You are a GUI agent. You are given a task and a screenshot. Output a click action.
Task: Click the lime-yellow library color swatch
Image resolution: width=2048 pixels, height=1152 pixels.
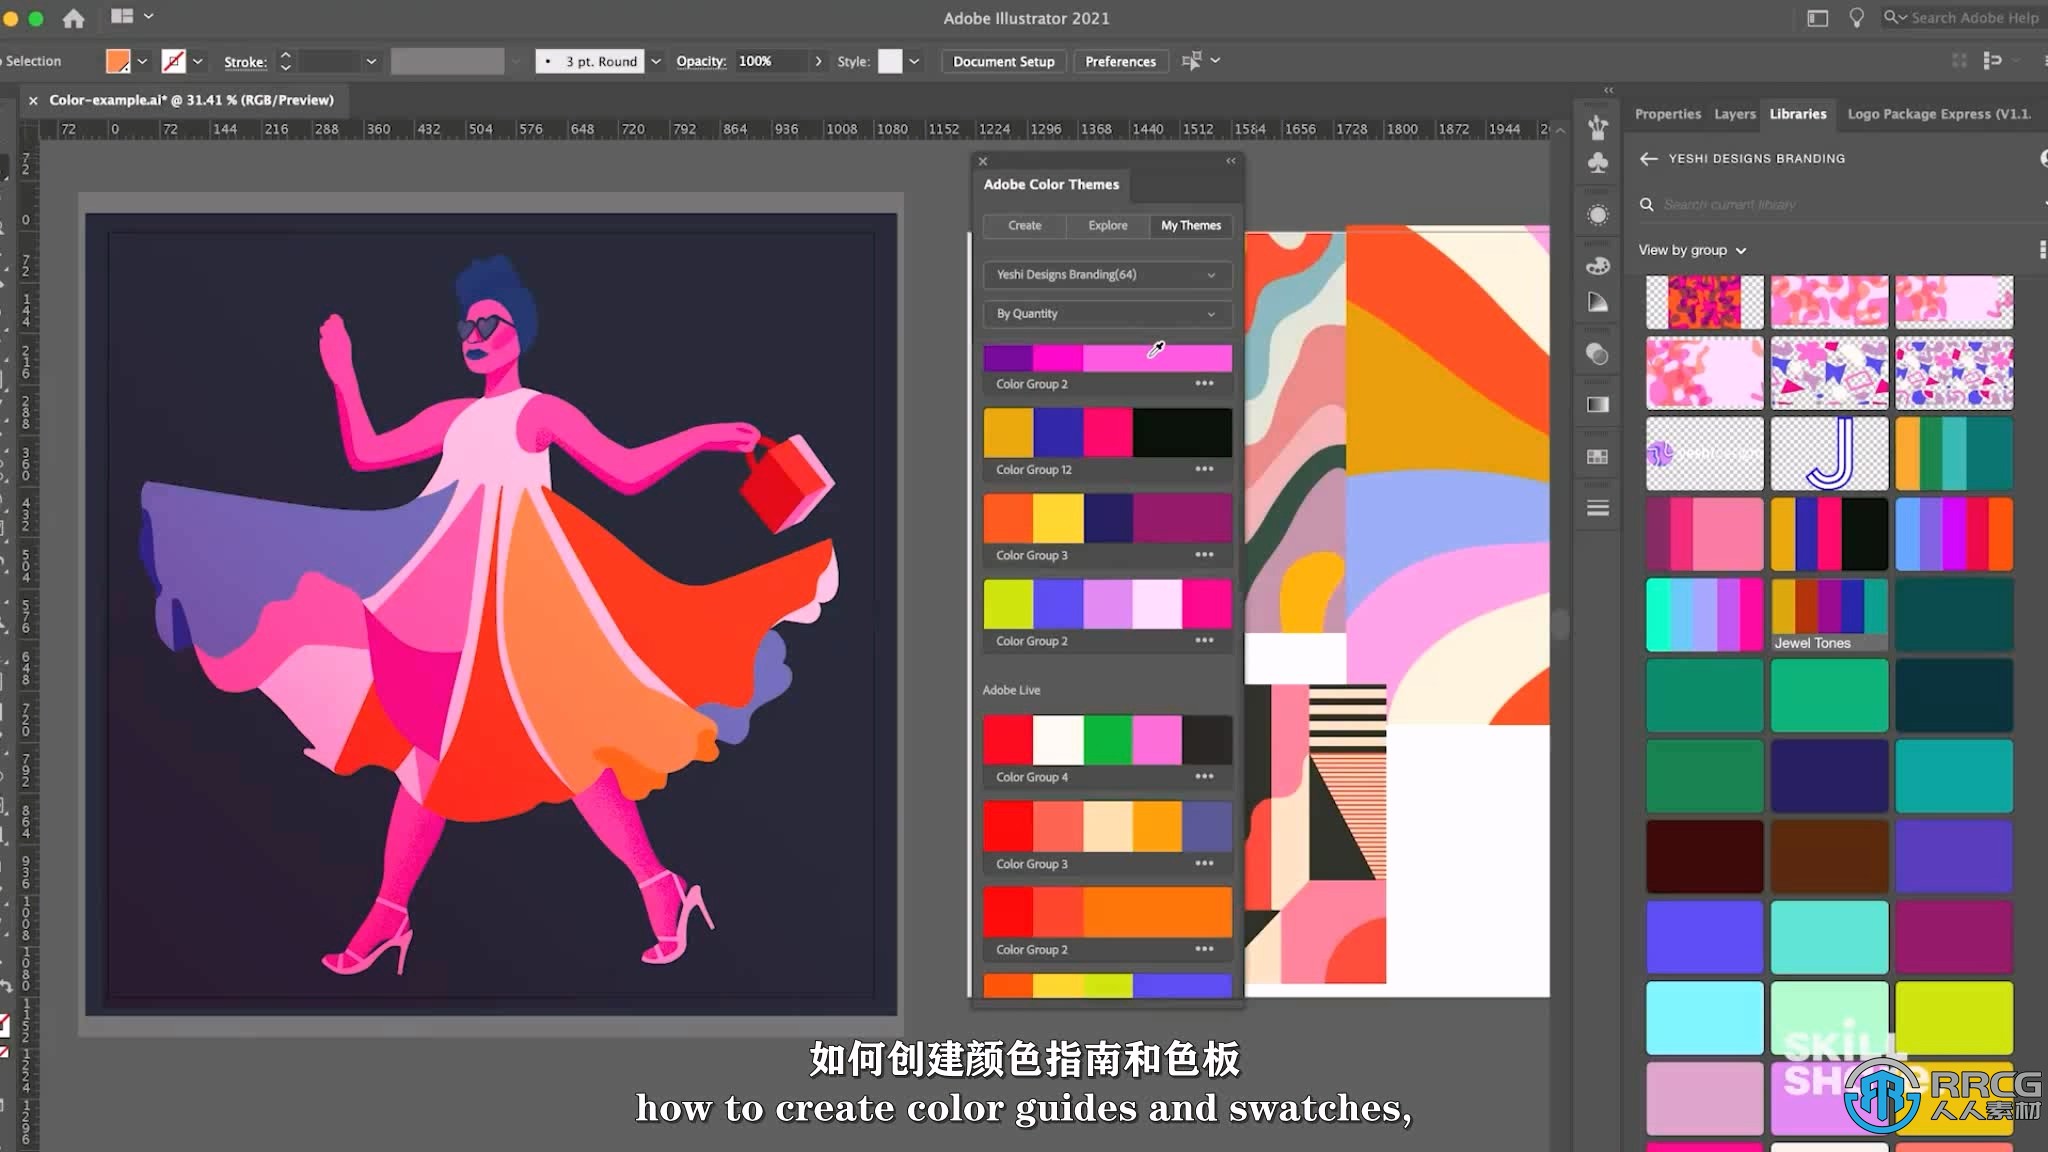pos(1953,1017)
